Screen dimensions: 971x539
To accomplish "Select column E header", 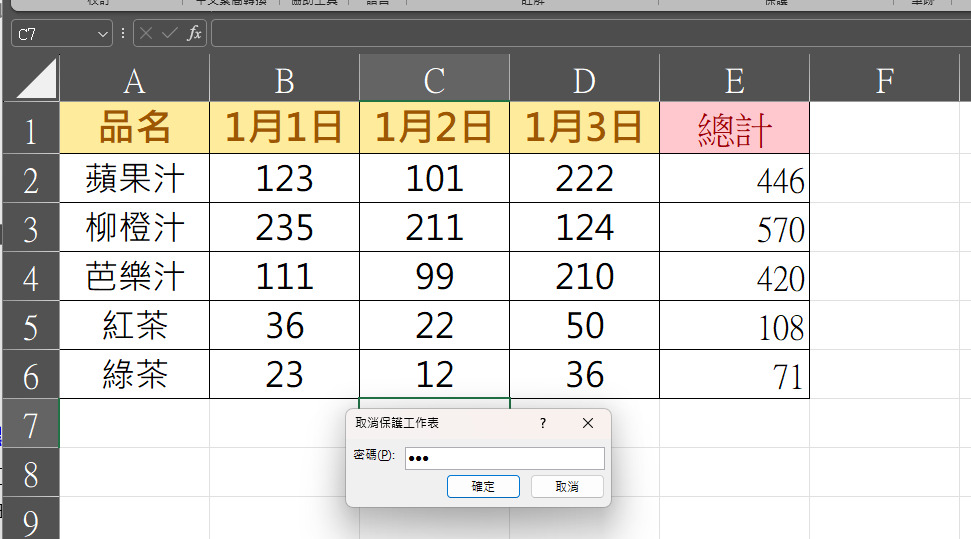I will coord(734,78).
